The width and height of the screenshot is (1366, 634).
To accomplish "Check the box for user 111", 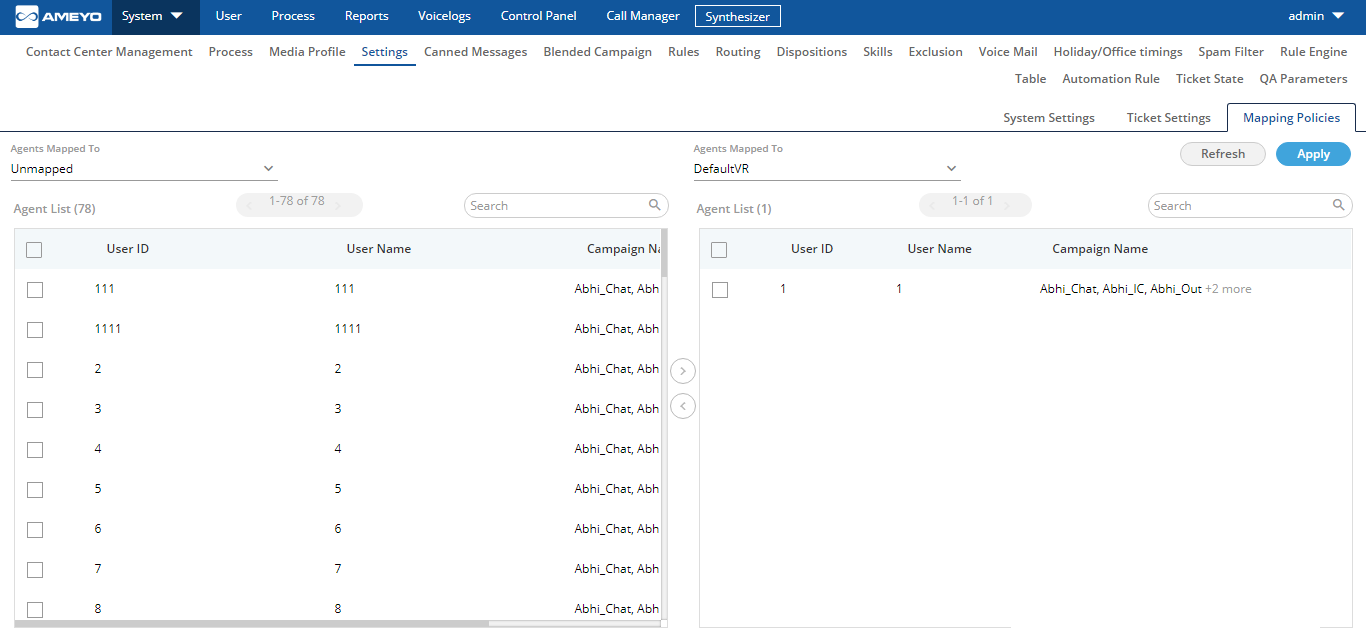I will [35, 290].
